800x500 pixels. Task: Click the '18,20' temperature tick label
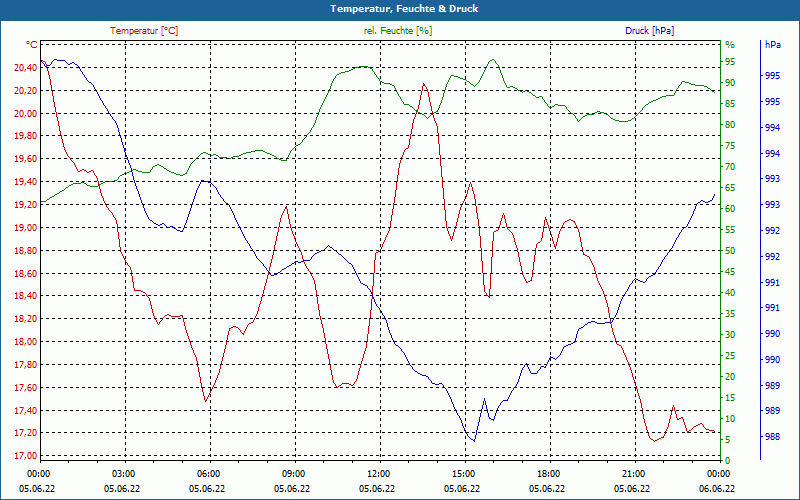click(27, 319)
